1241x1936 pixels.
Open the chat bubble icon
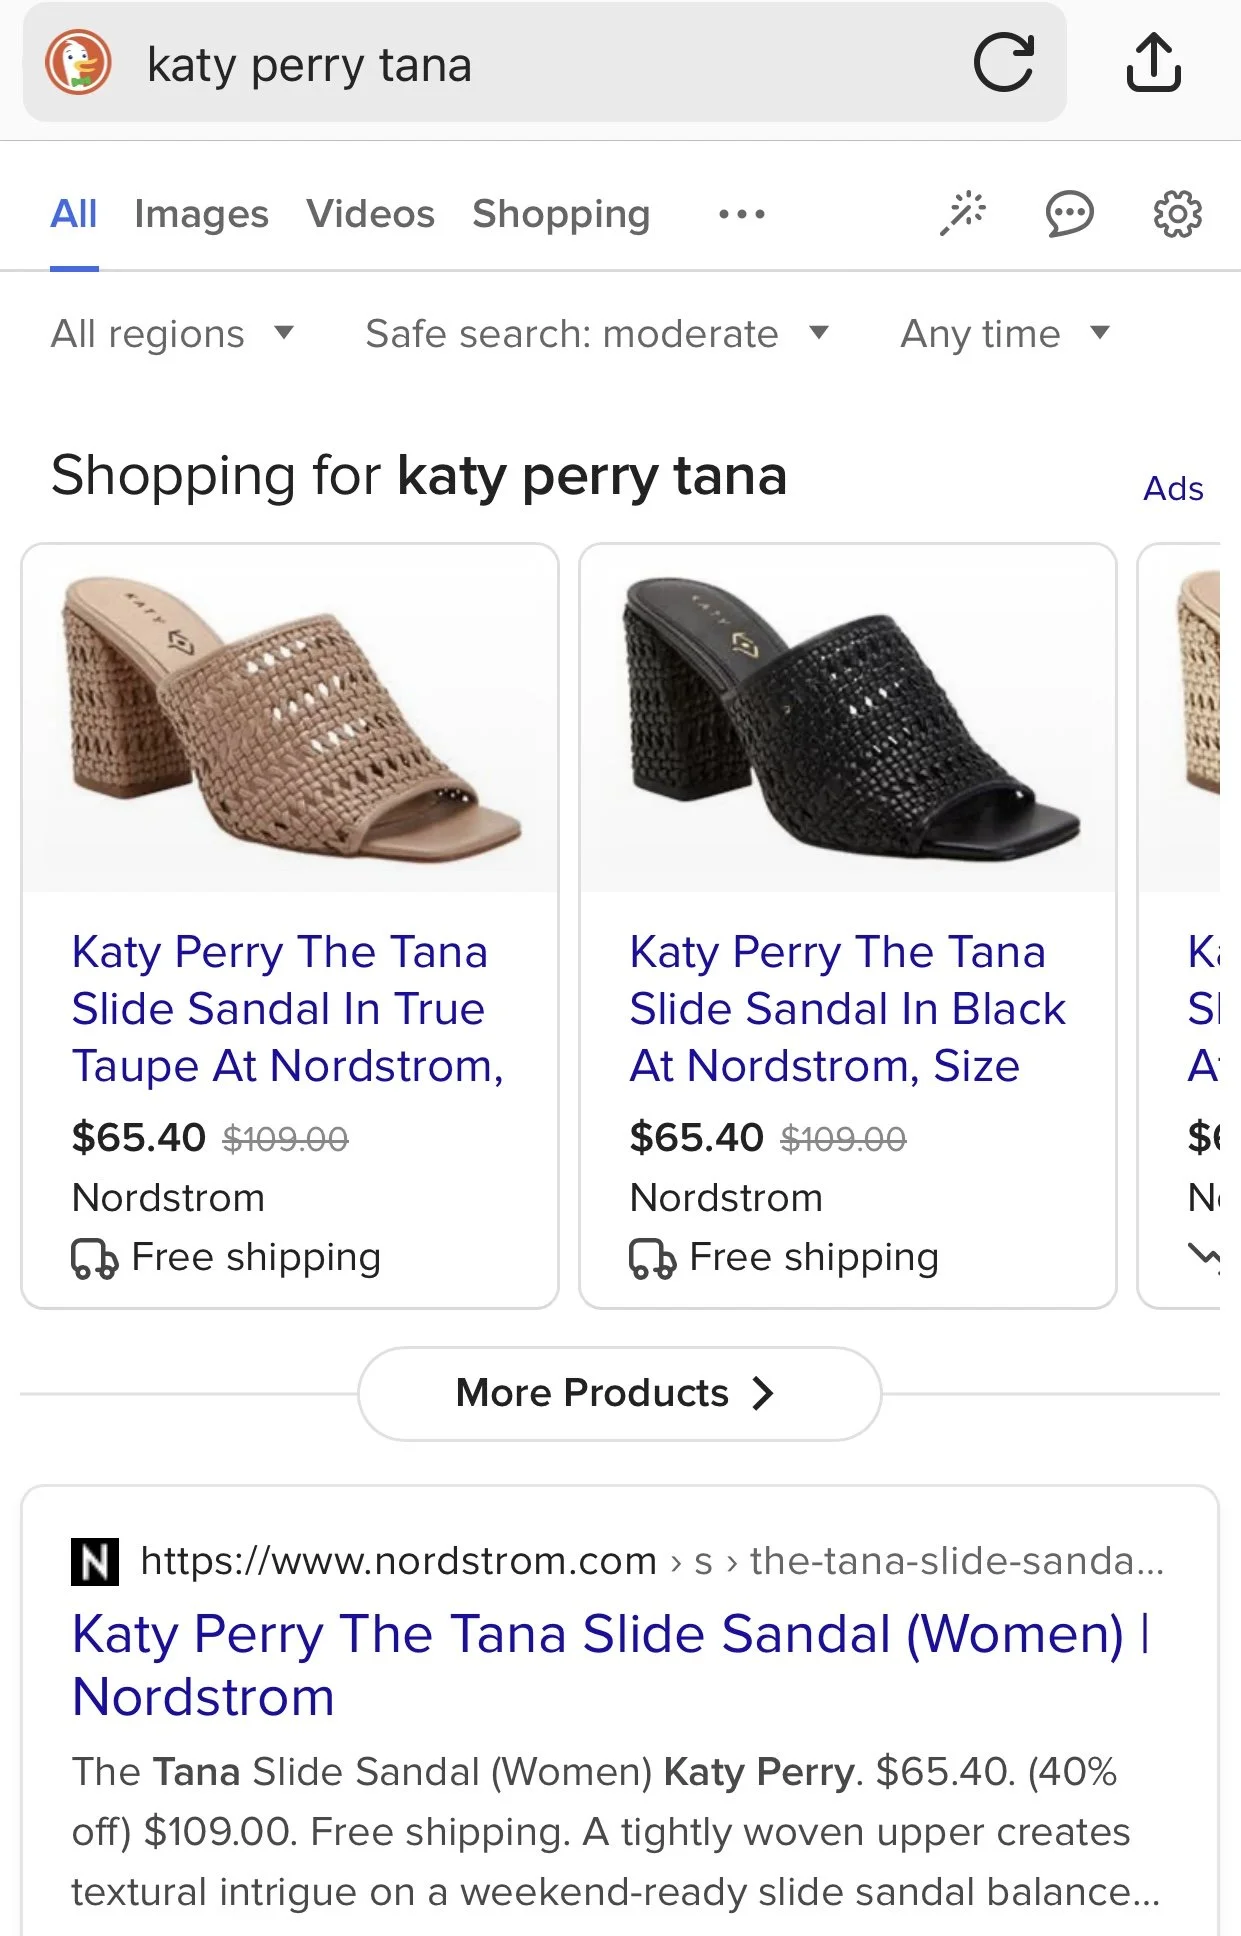point(1069,213)
